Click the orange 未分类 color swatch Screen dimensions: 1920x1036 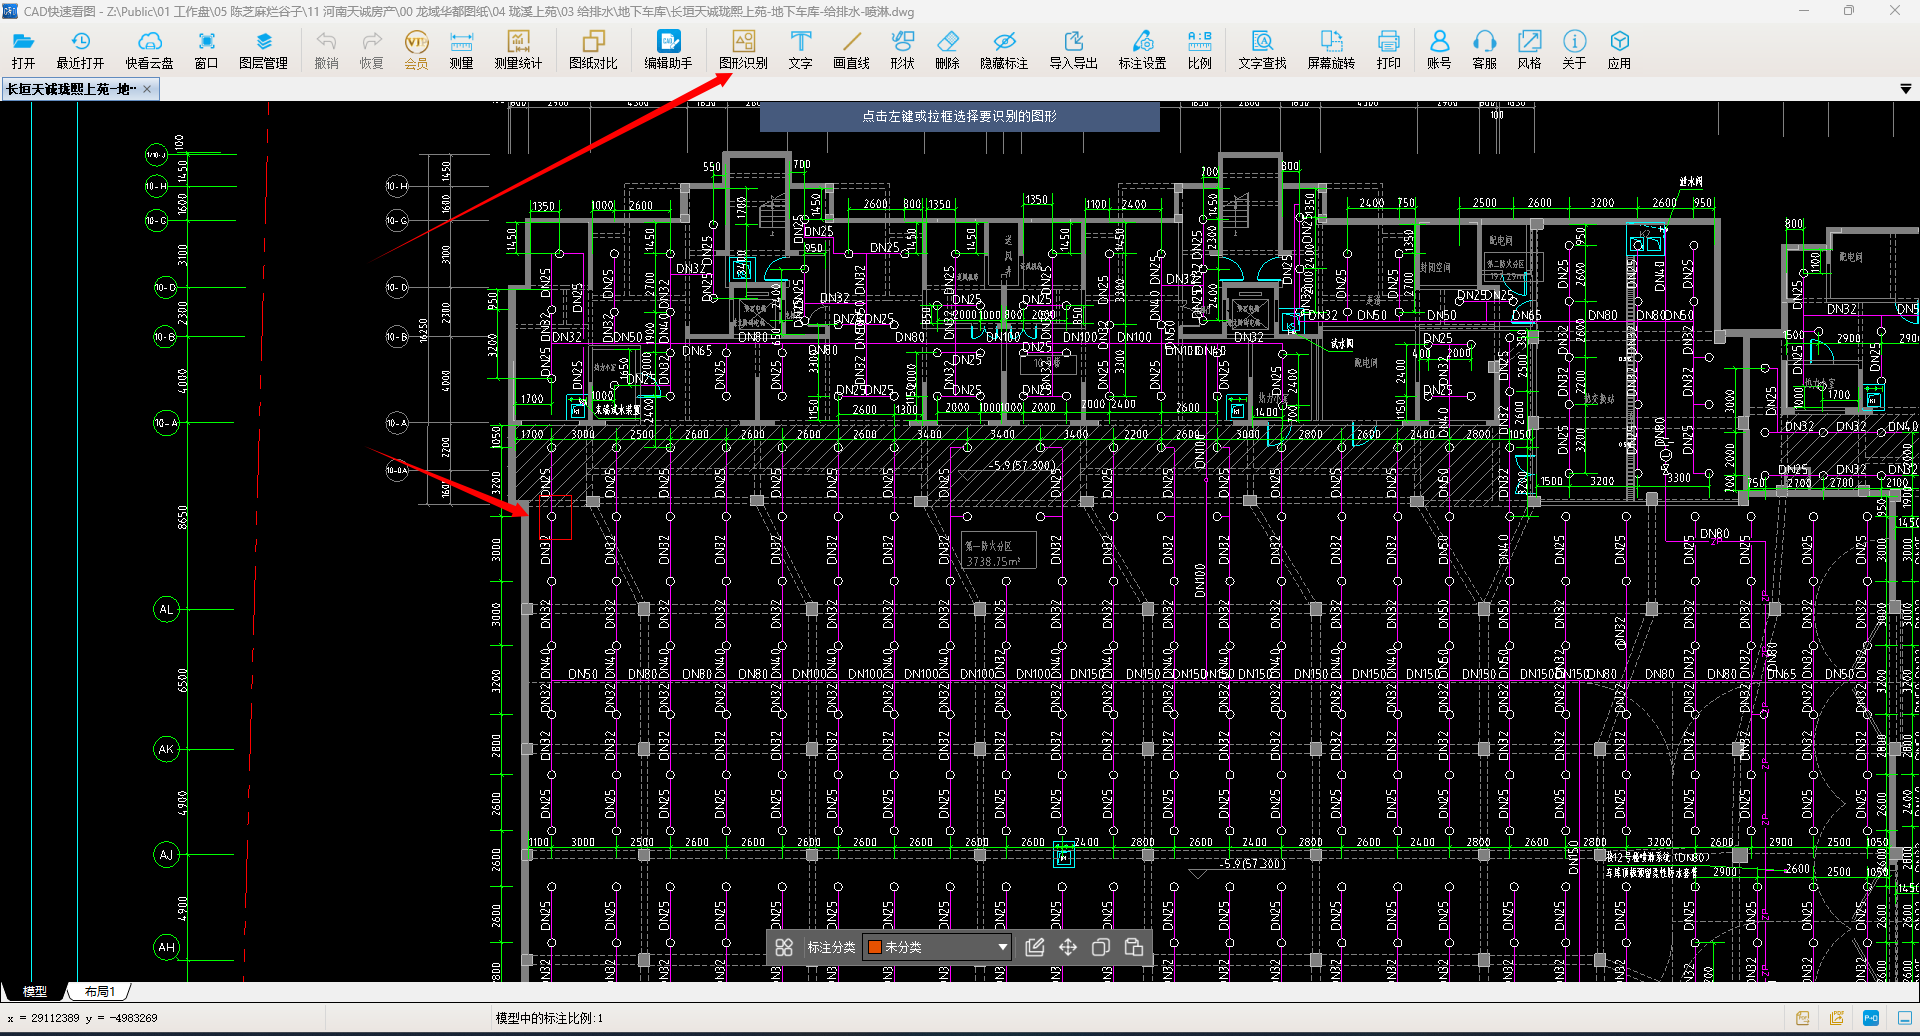(875, 947)
